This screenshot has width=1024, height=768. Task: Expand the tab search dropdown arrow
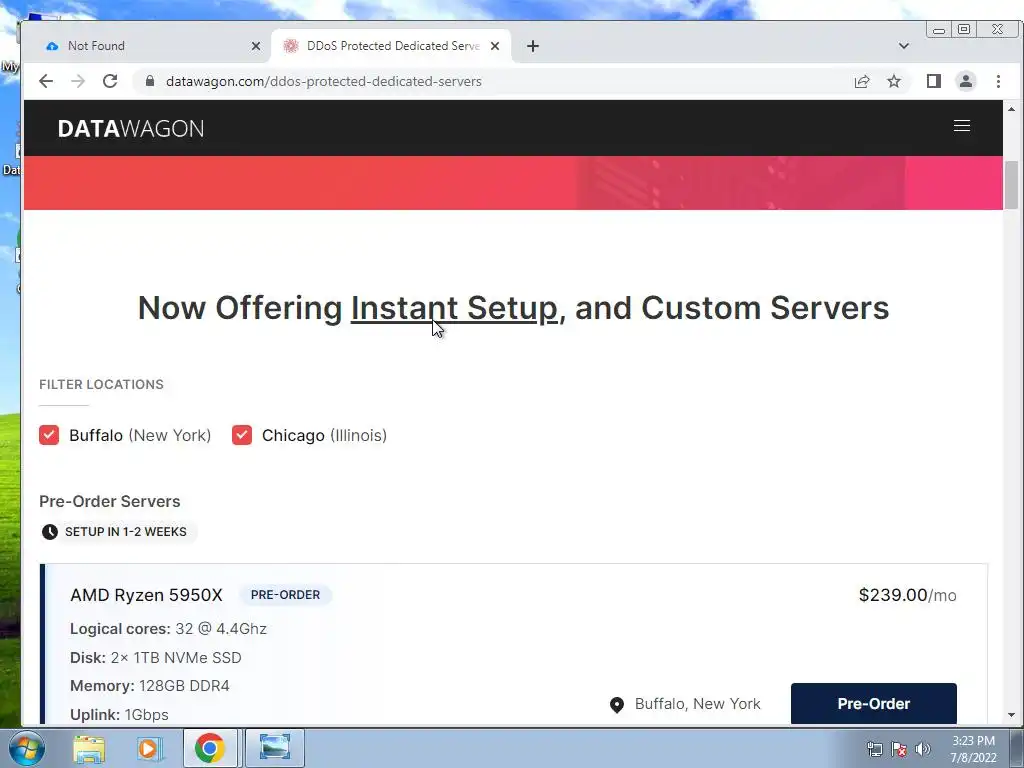(x=904, y=46)
